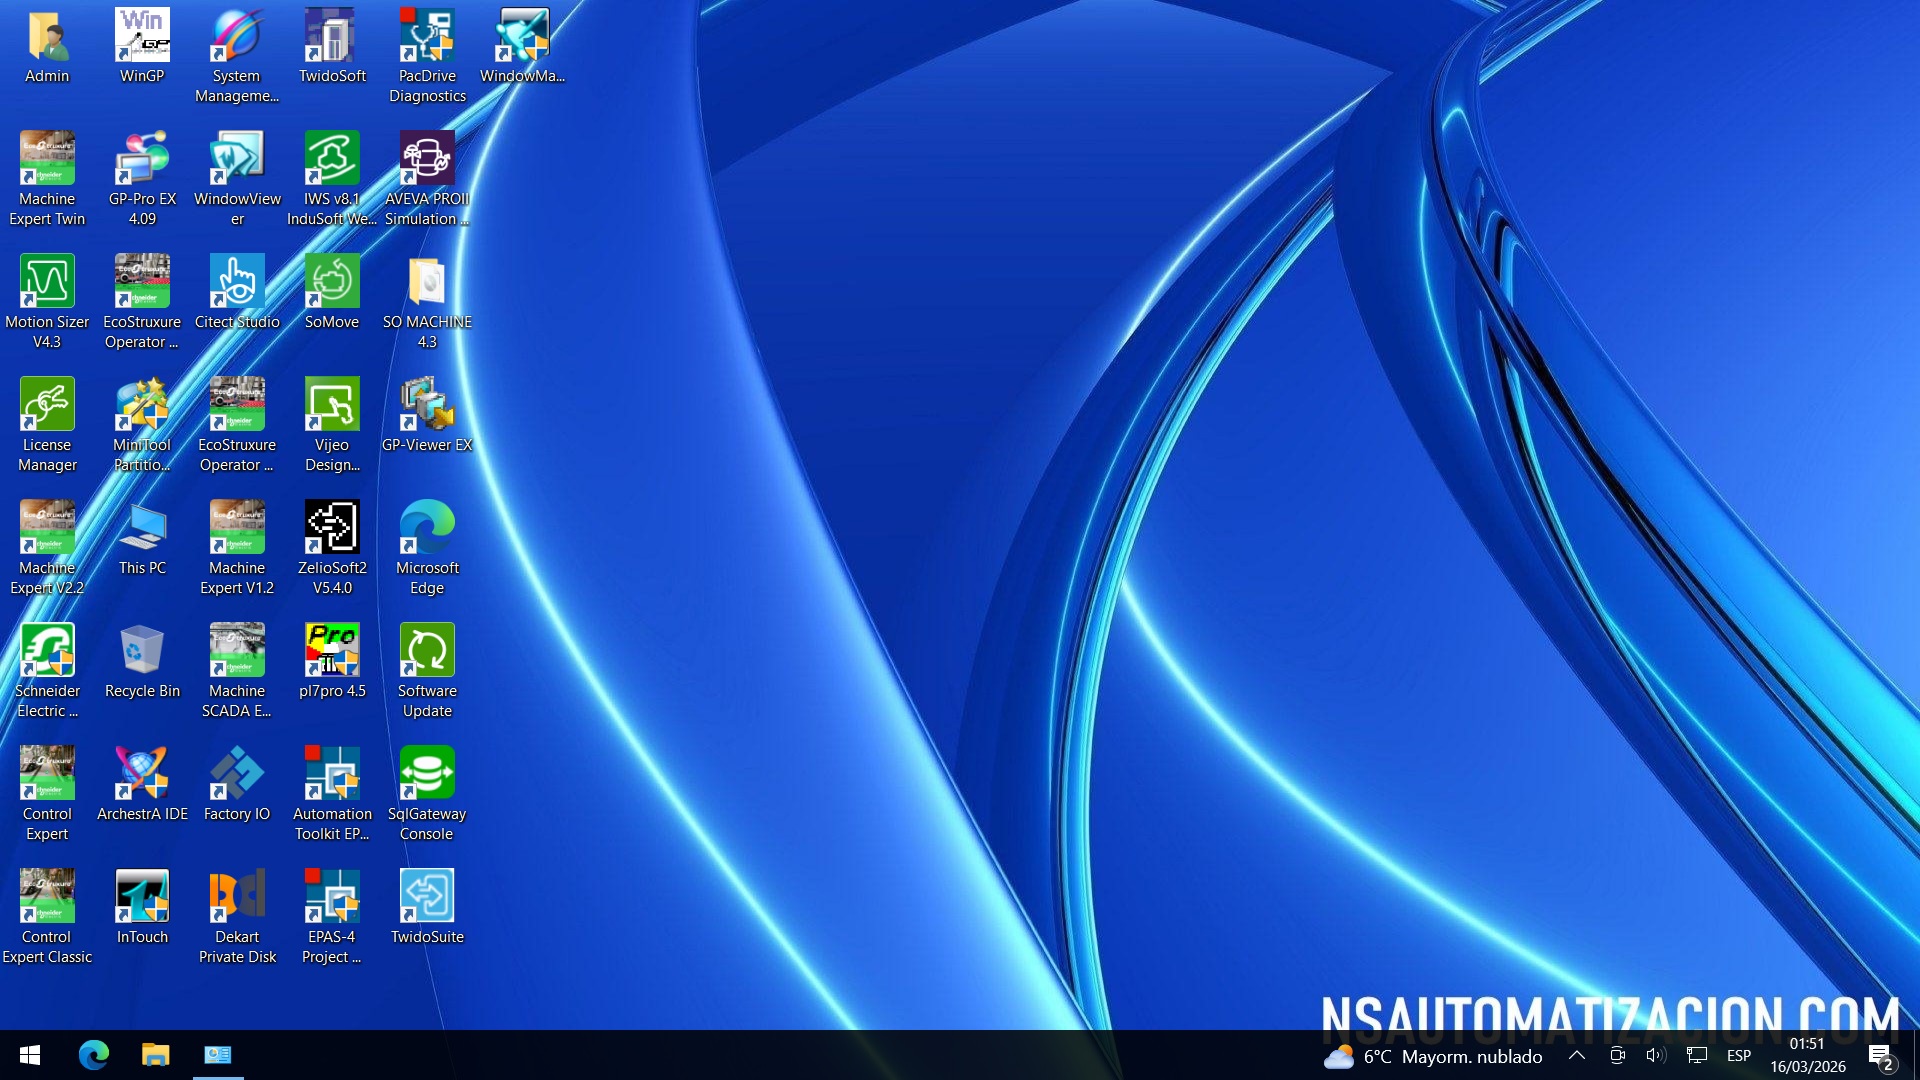Launch the WinGP shortcut

[x=142, y=47]
